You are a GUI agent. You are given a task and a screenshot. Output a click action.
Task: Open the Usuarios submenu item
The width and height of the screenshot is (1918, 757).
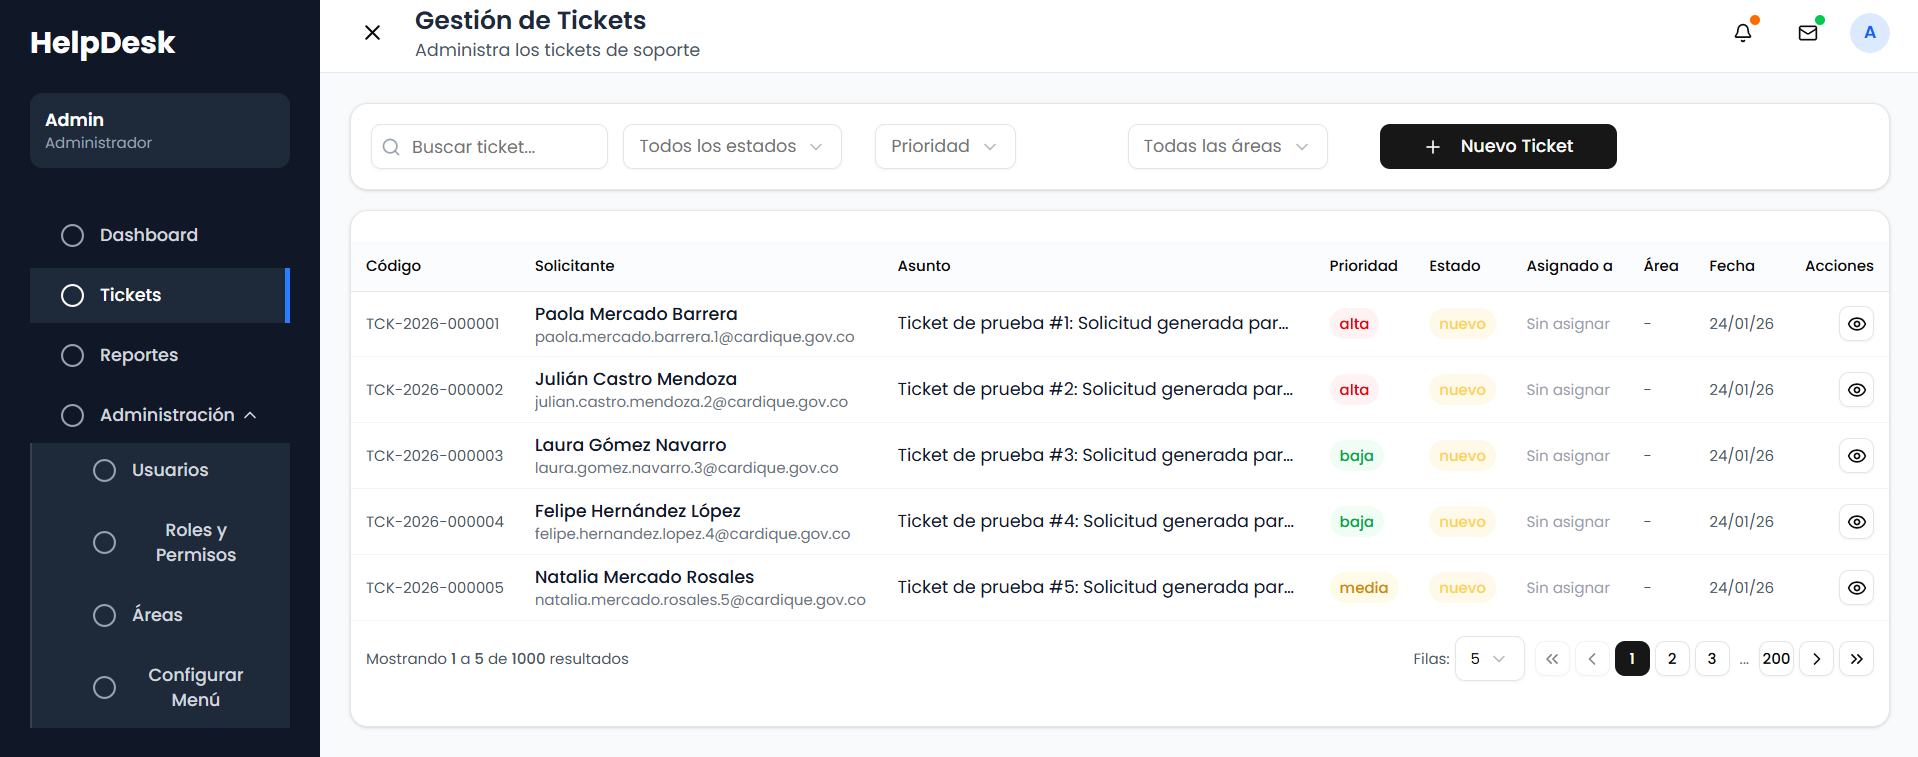coord(161,470)
